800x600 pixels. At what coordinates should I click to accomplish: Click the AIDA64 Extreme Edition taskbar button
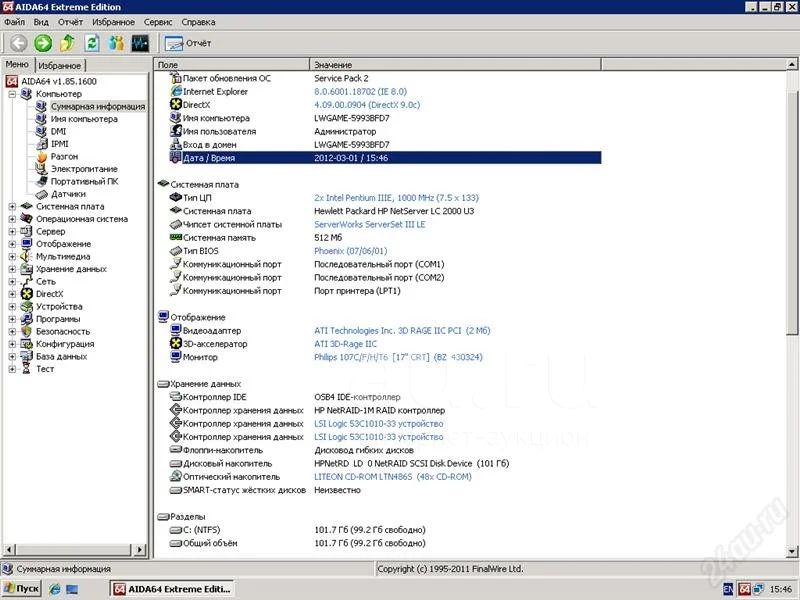[x=172, y=589]
